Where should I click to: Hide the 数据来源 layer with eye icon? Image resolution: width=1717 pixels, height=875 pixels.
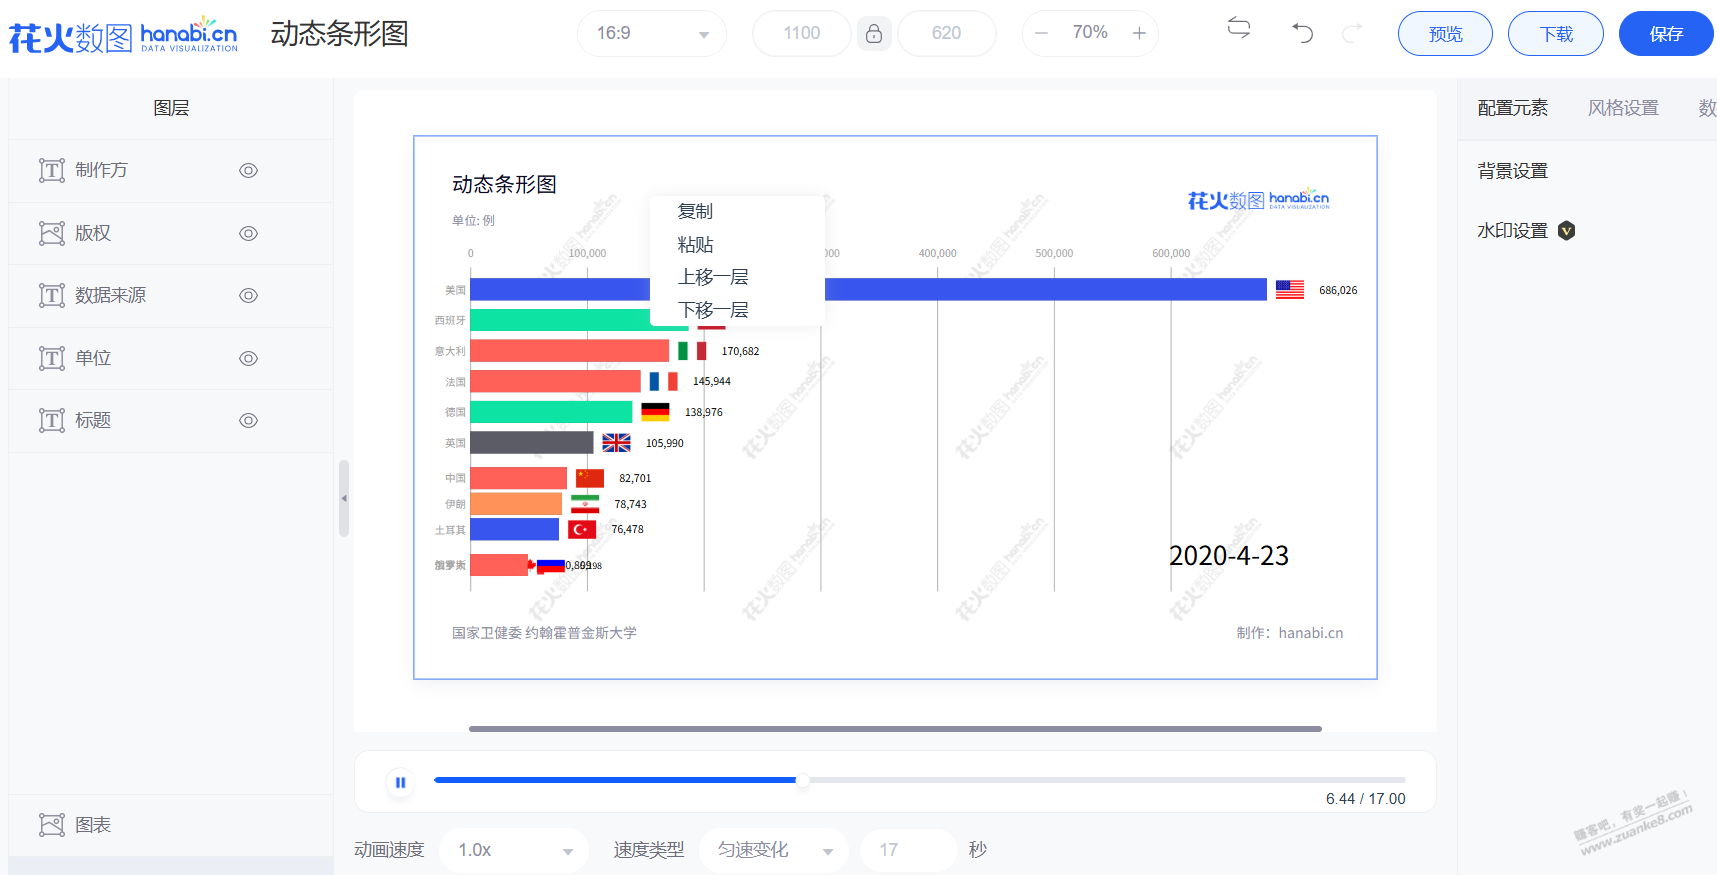click(x=248, y=295)
